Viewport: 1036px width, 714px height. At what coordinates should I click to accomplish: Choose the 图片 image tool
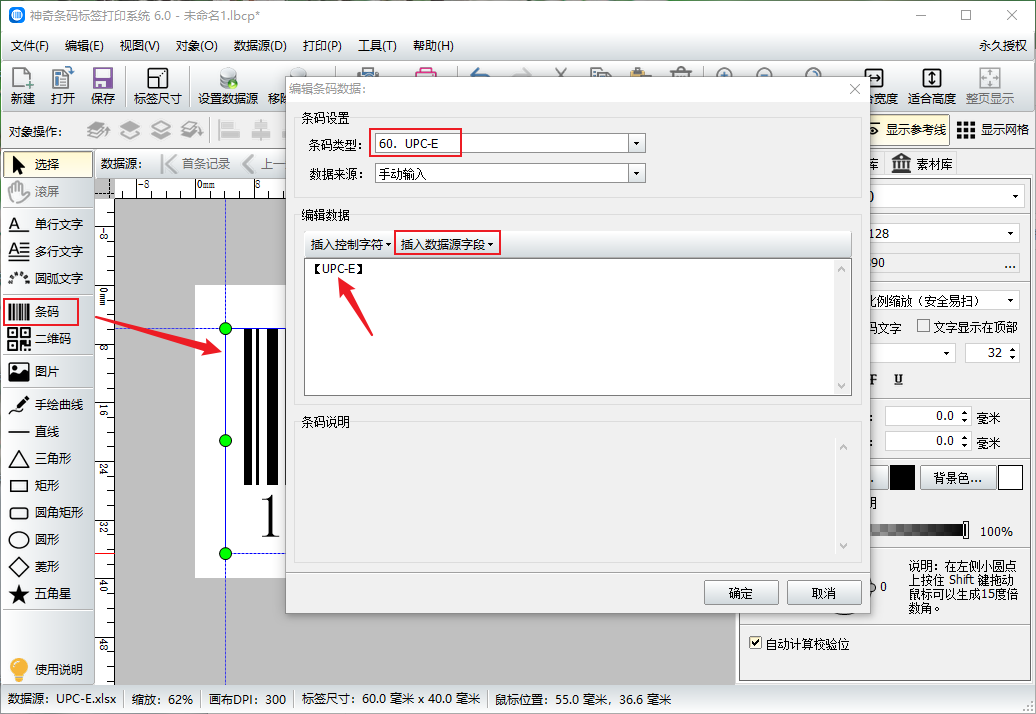(x=47, y=371)
